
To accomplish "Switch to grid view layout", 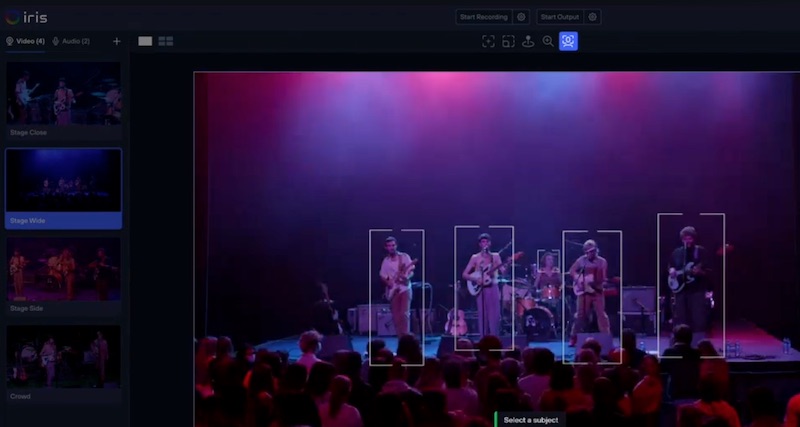I will coord(166,41).
